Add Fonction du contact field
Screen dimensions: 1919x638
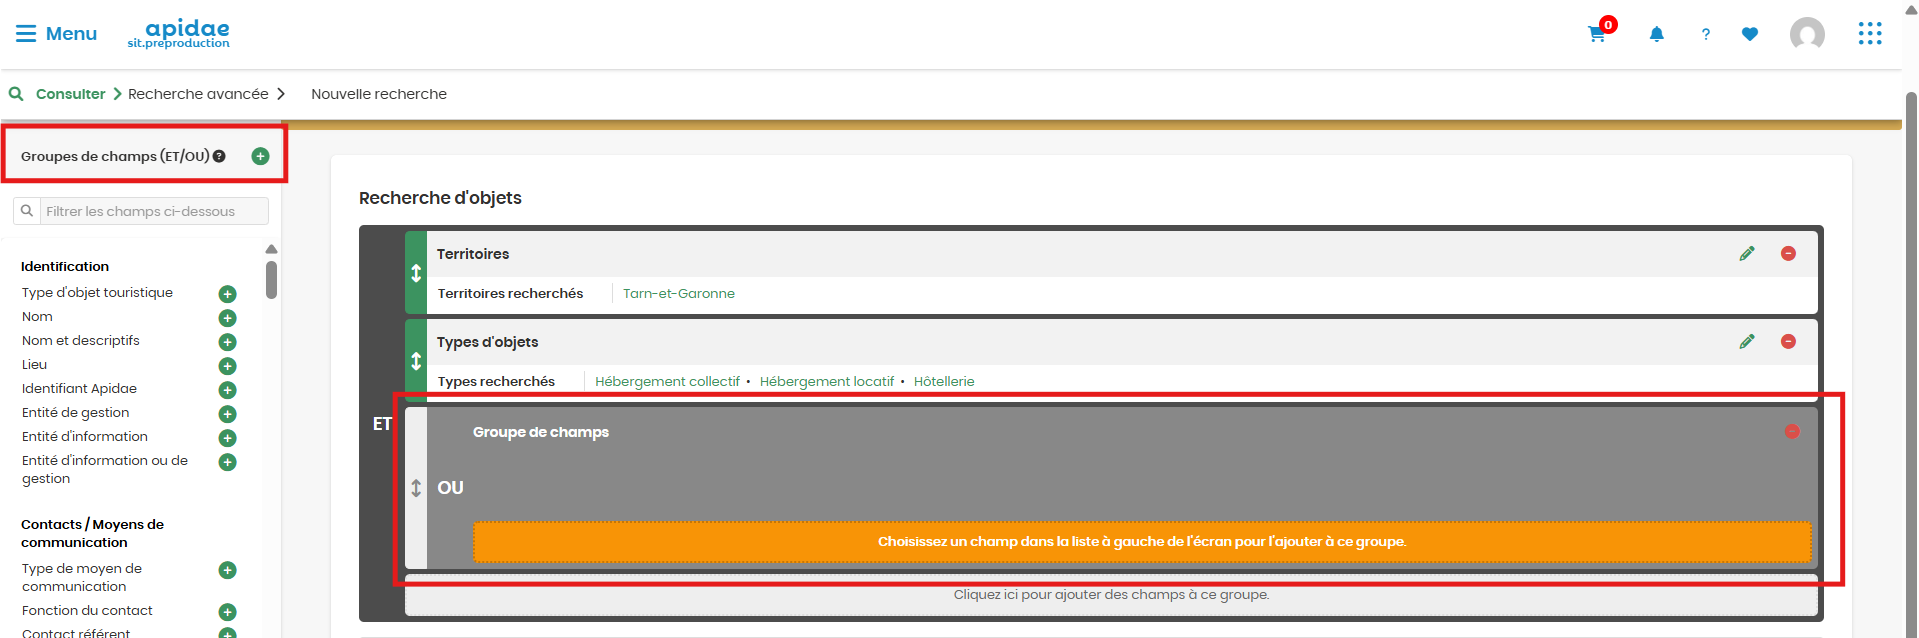tap(227, 612)
